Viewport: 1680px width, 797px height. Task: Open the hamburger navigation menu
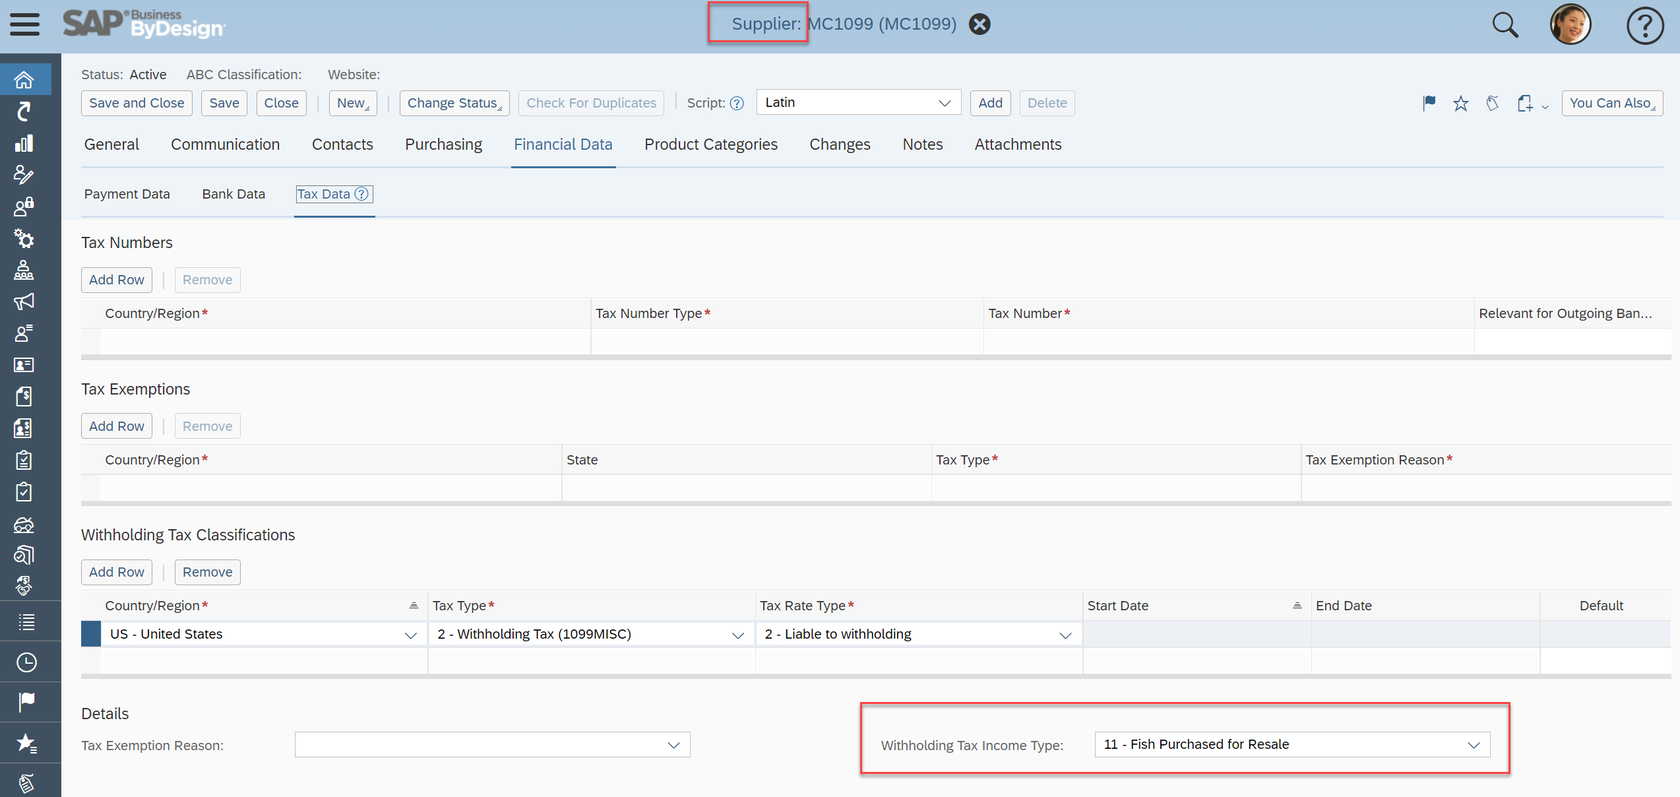pyautogui.click(x=24, y=24)
